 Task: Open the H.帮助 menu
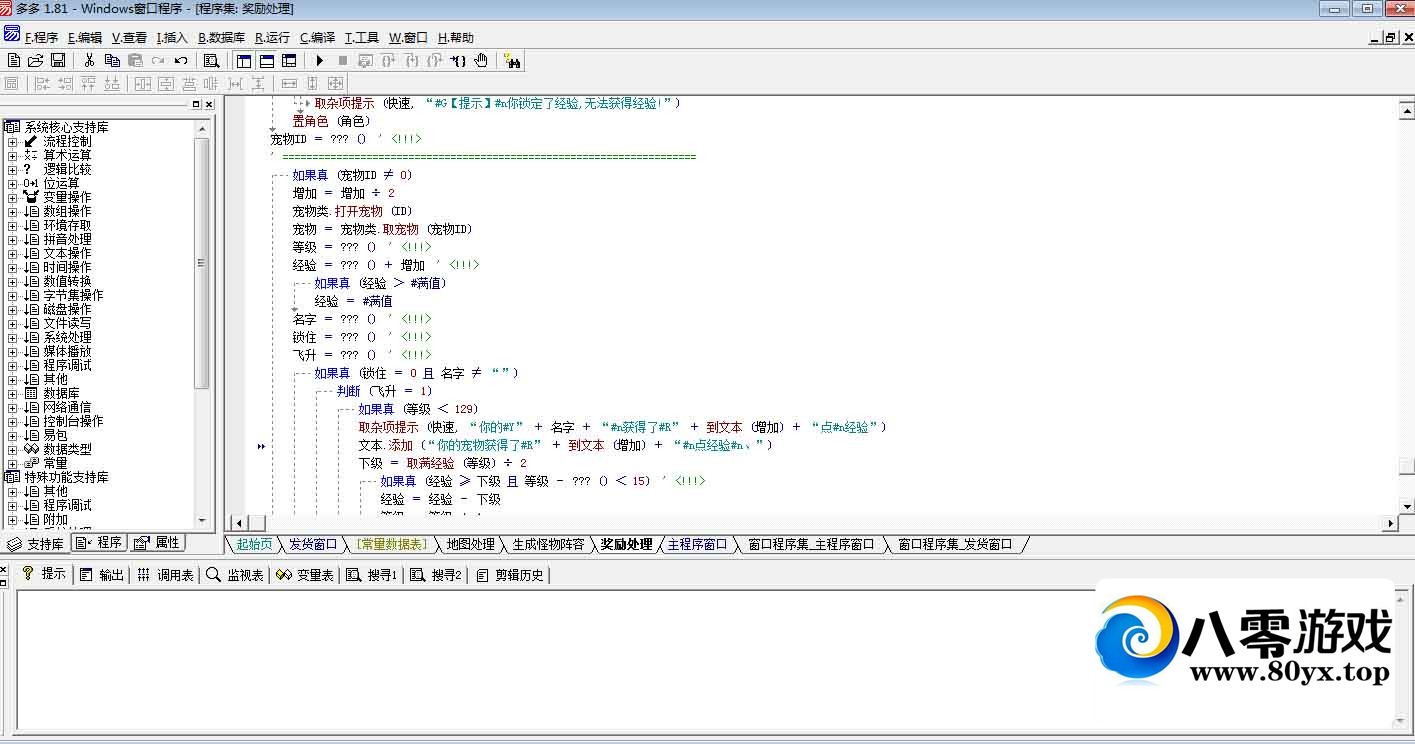(456, 37)
